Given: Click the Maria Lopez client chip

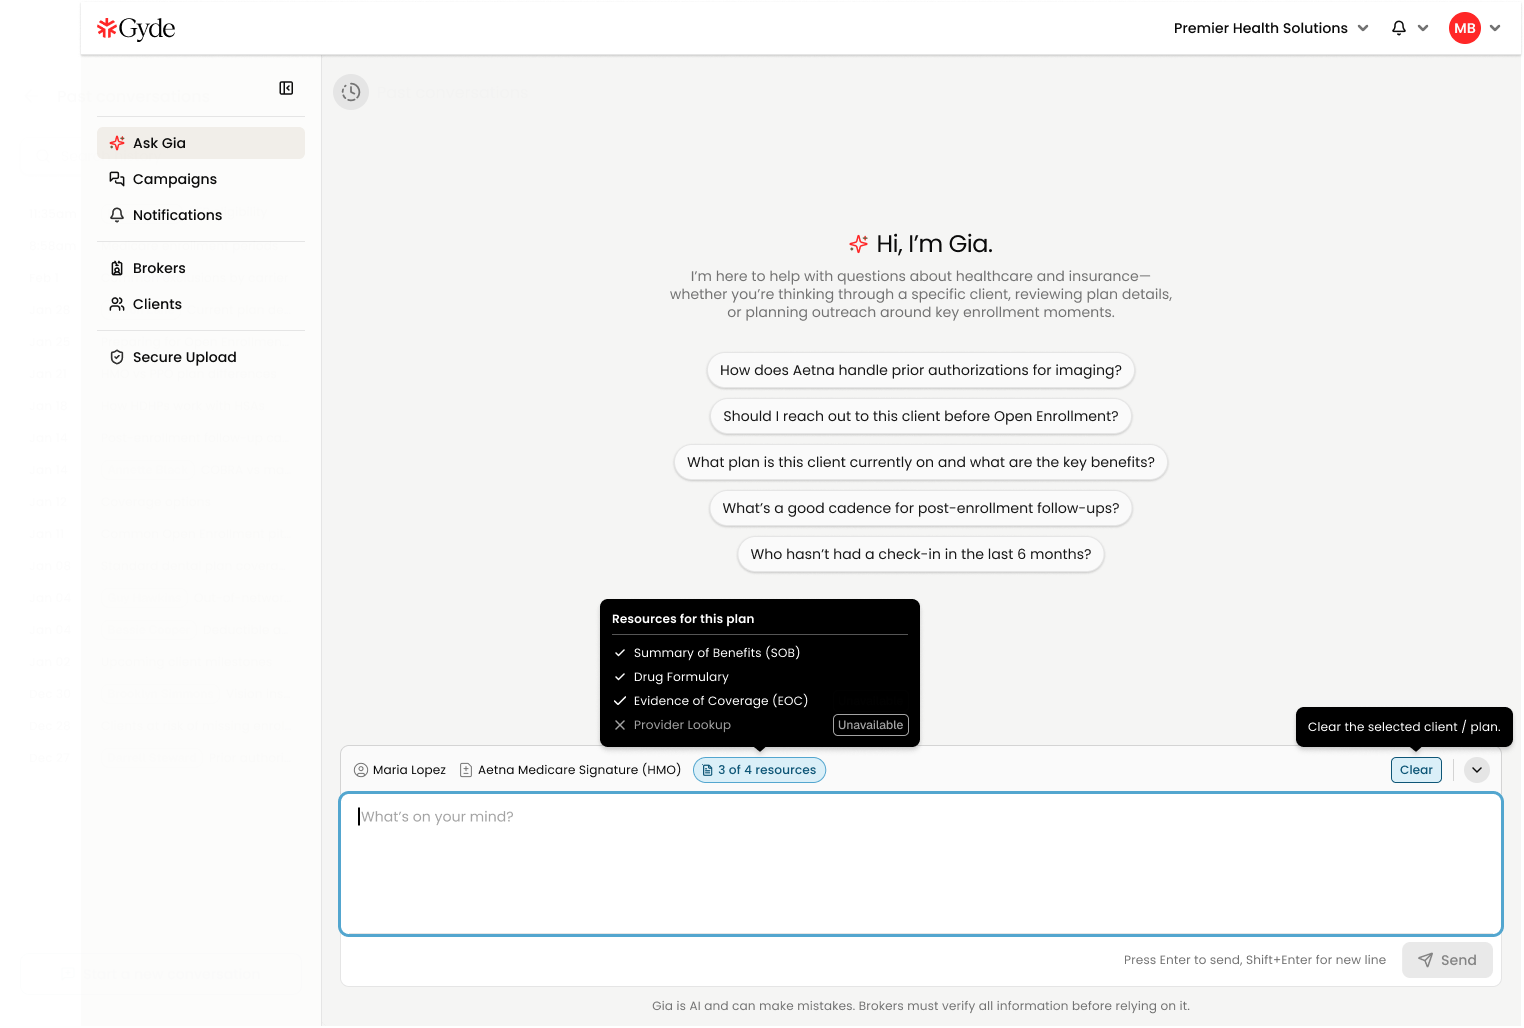Looking at the screenshot, I should pyautogui.click(x=400, y=770).
